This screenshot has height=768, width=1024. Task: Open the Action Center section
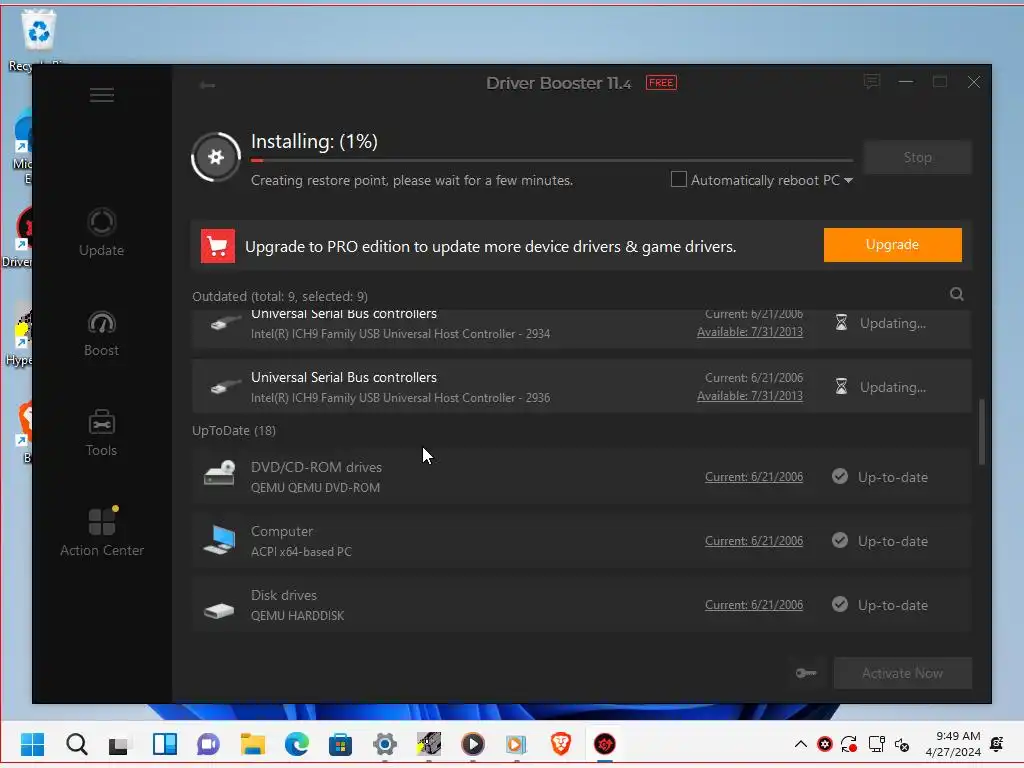click(102, 532)
